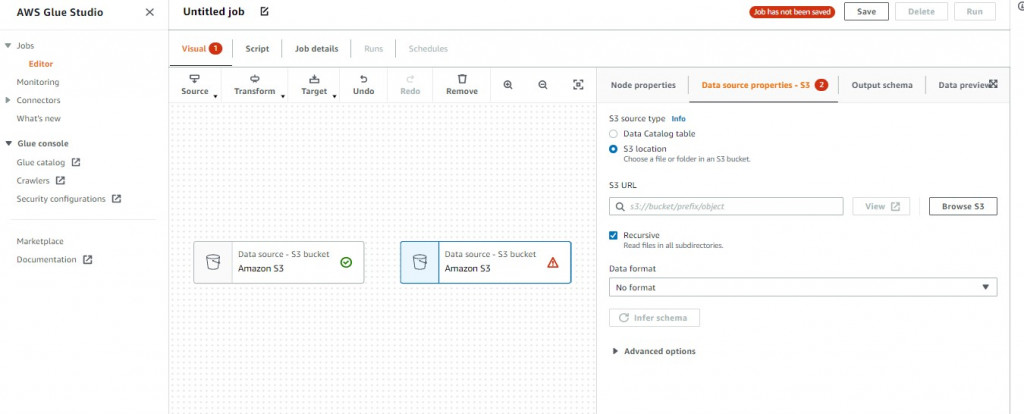Click the bucket icon of the first S3 node
1024x414 pixels.
(213, 262)
